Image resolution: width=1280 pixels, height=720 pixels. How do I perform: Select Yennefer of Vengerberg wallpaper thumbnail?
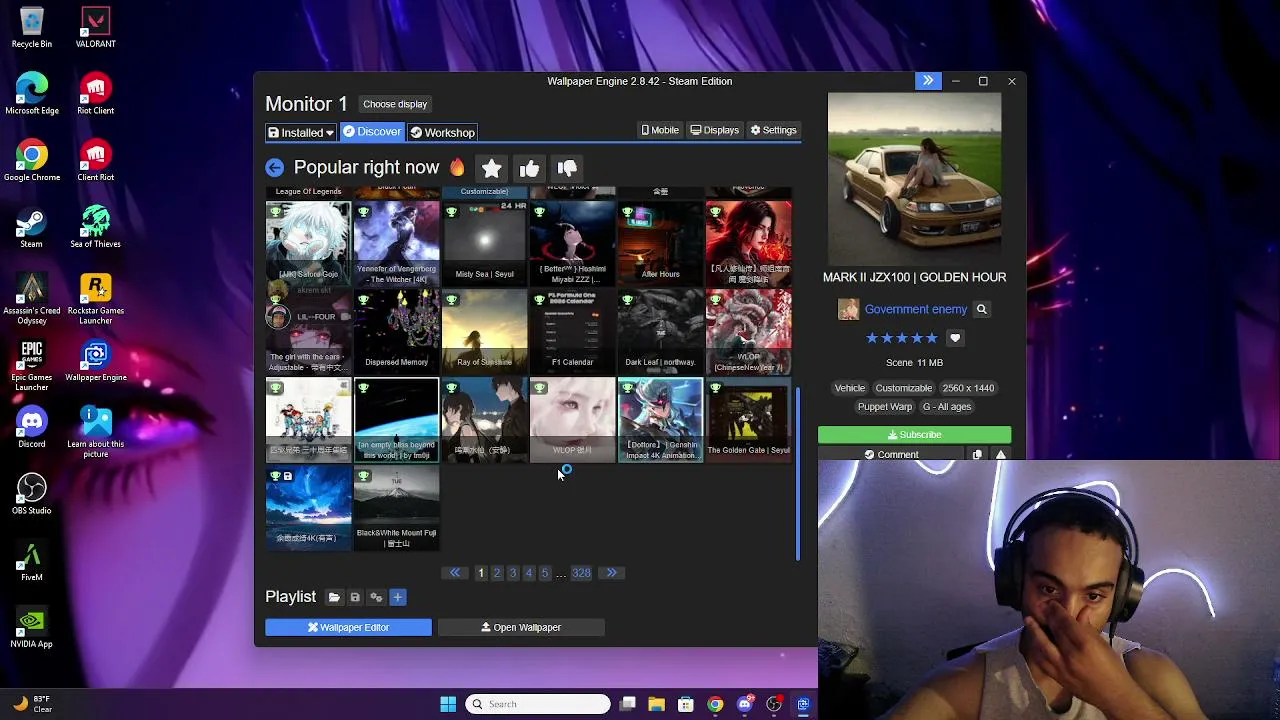click(x=396, y=244)
